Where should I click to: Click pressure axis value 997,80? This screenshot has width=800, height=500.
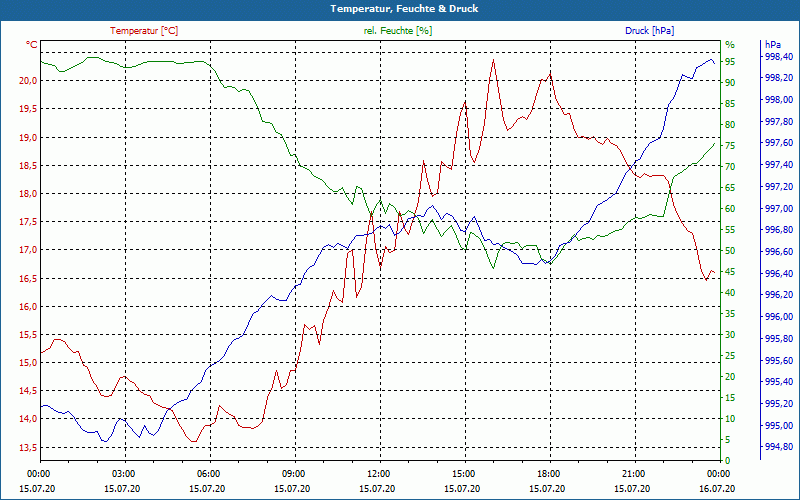pos(779,121)
